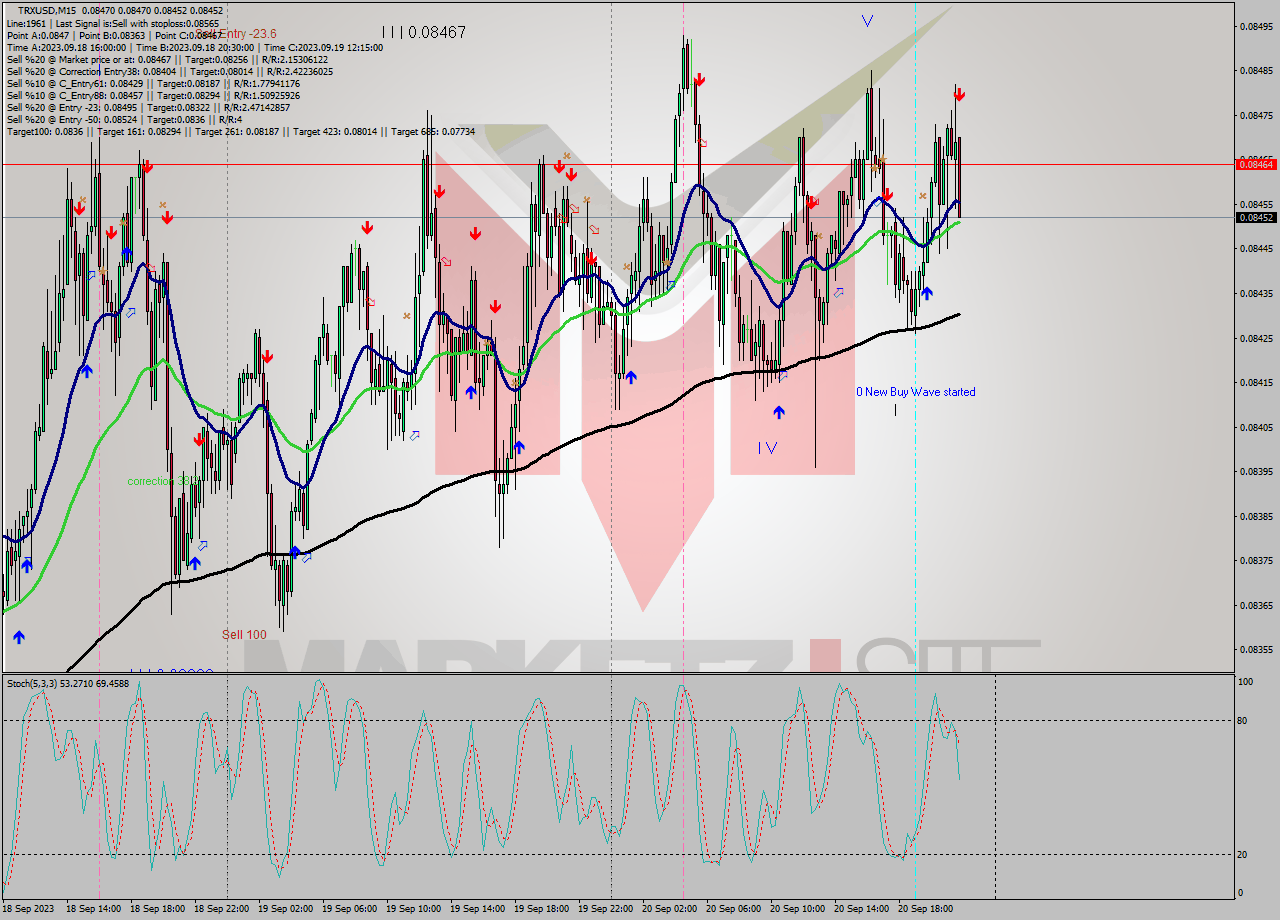
Task: Click the hollow blue arrow near 20 Sep 10:00
Action: (x=838, y=292)
